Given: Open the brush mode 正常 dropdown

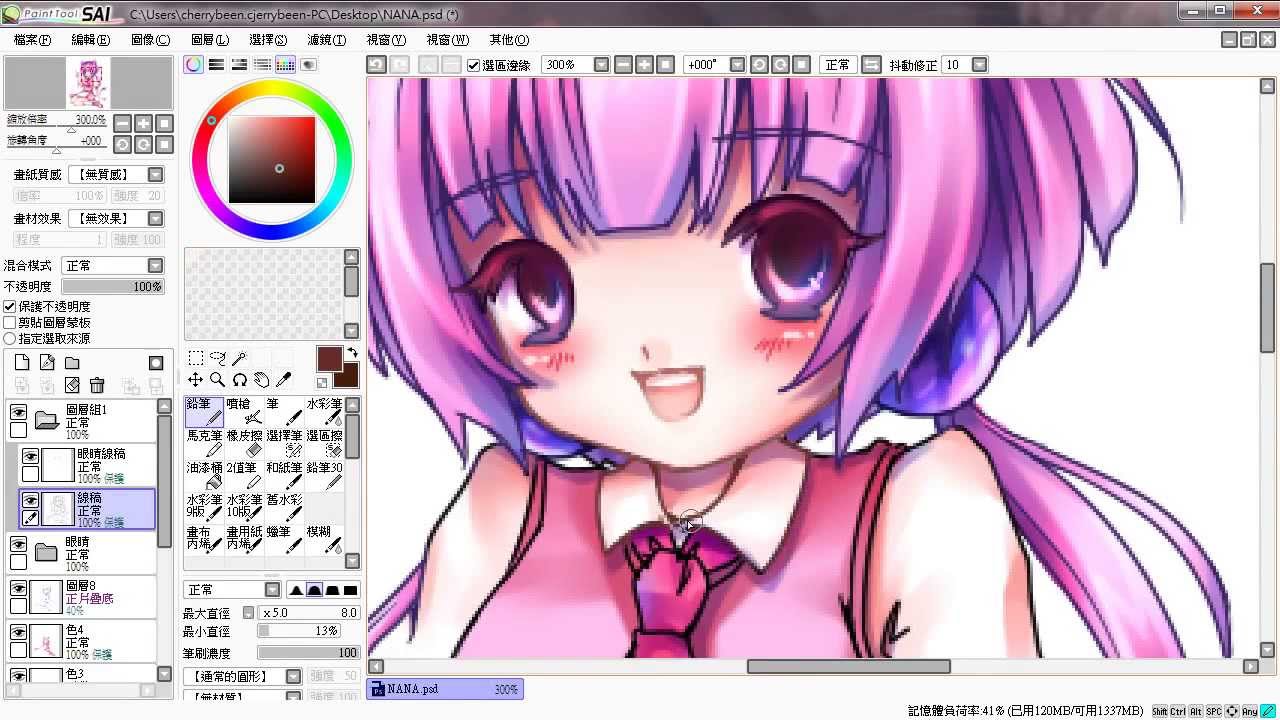Looking at the screenshot, I should [272, 590].
